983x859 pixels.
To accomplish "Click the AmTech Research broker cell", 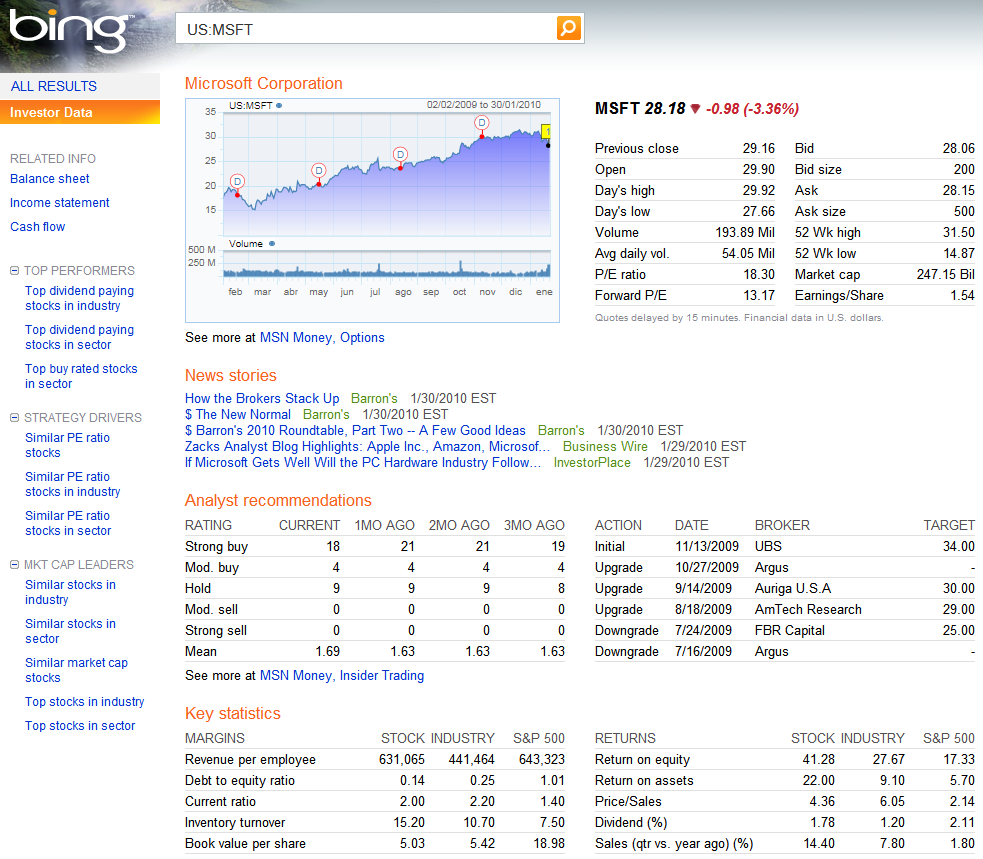I will click(808, 609).
